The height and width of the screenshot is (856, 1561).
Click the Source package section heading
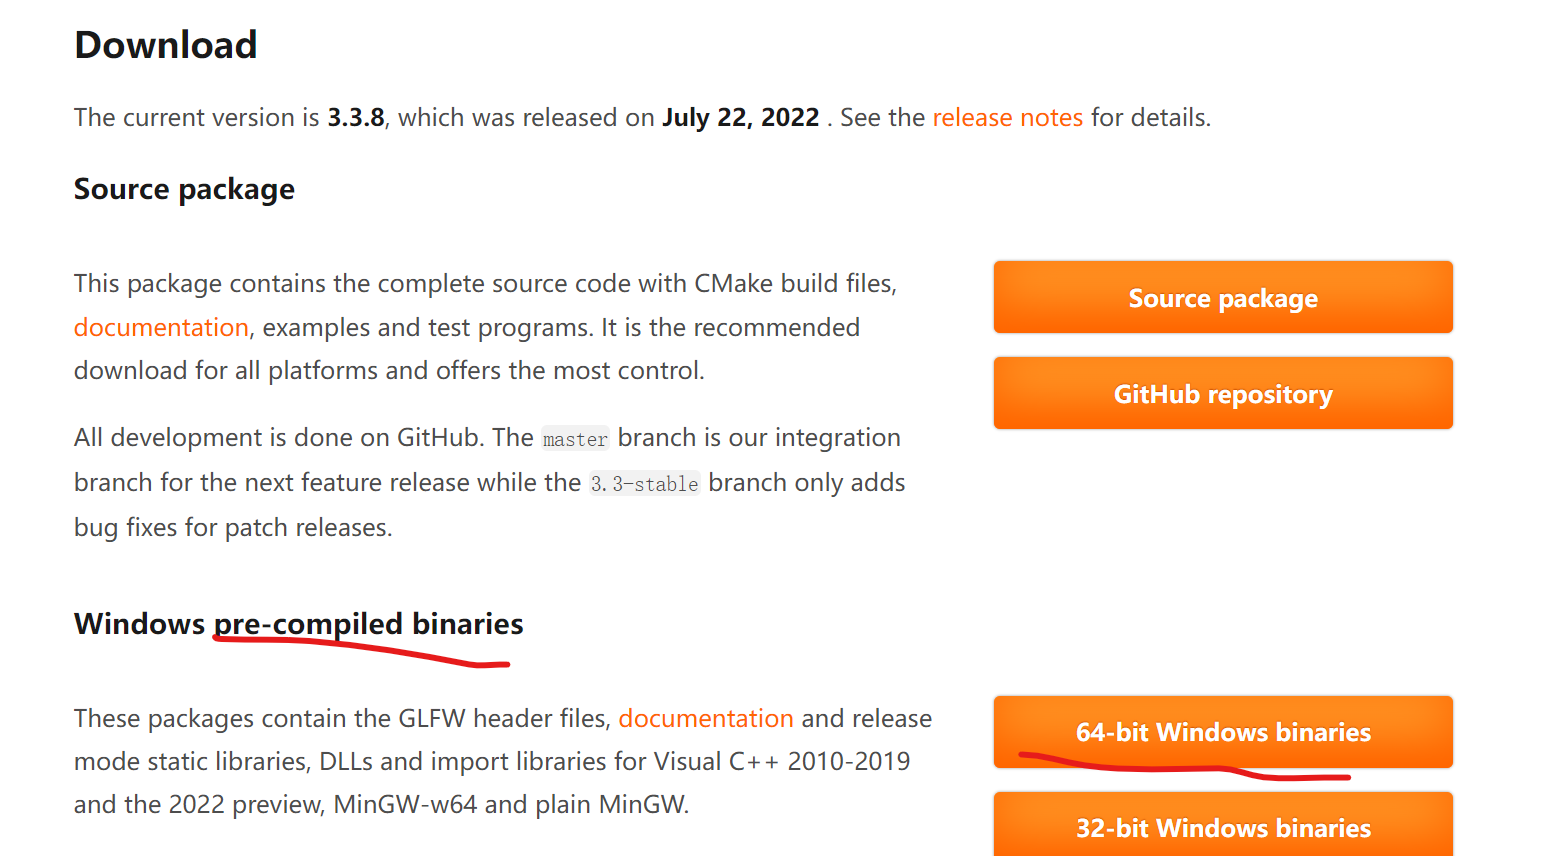point(184,189)
